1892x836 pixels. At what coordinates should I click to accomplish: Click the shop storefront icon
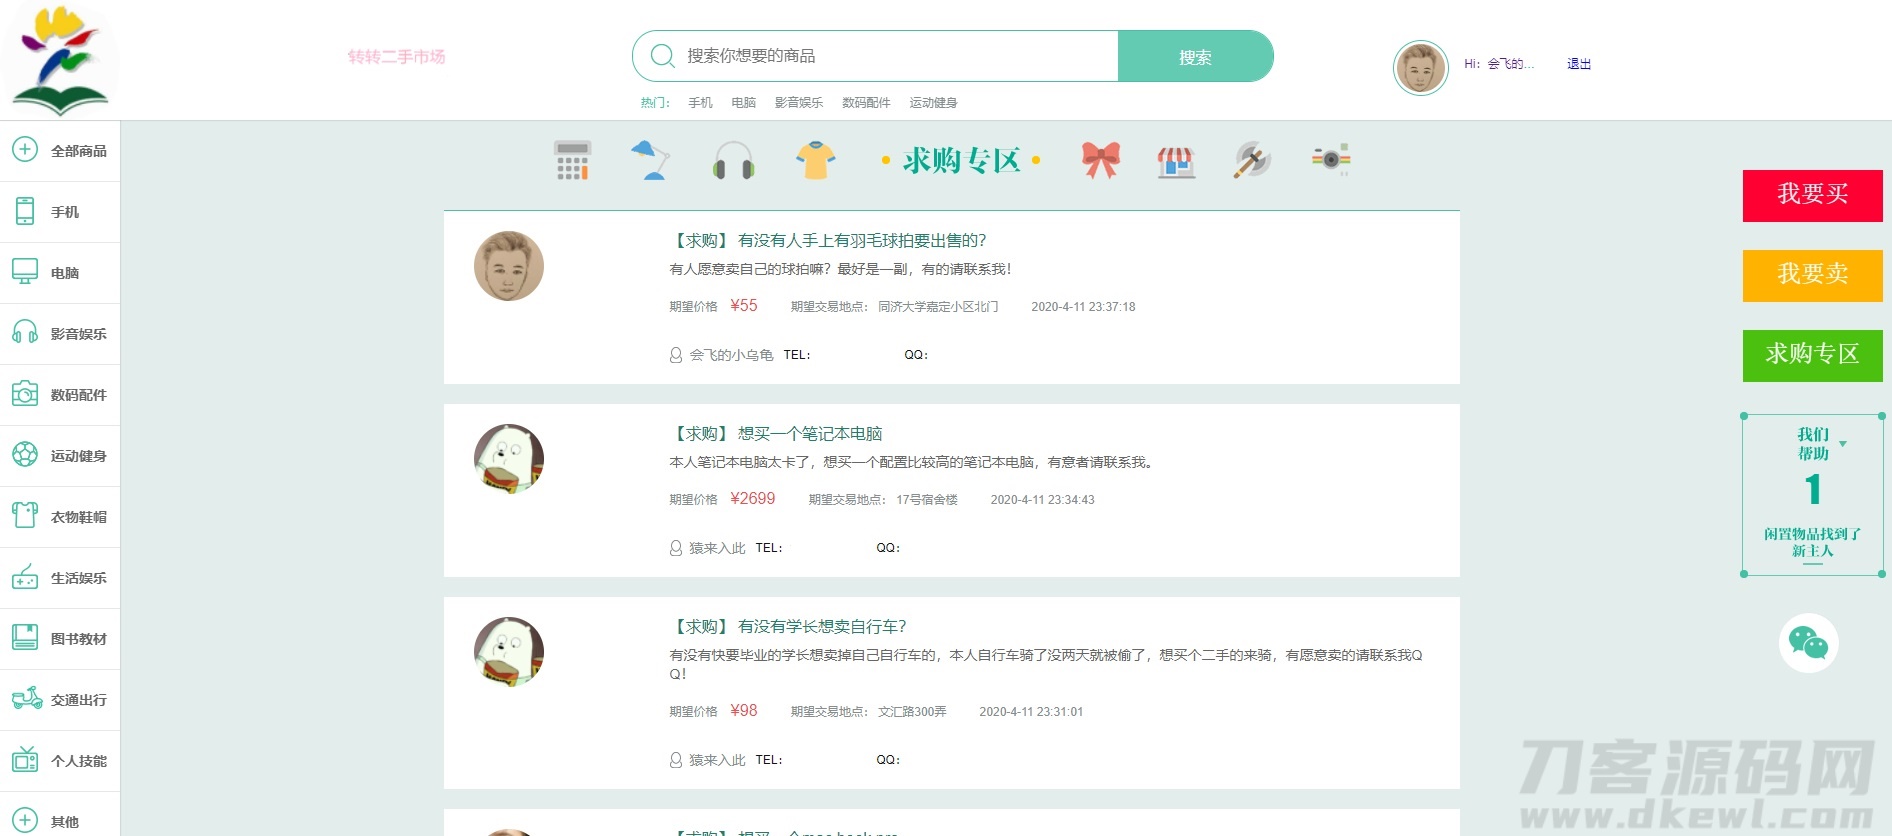(1176, 160)
